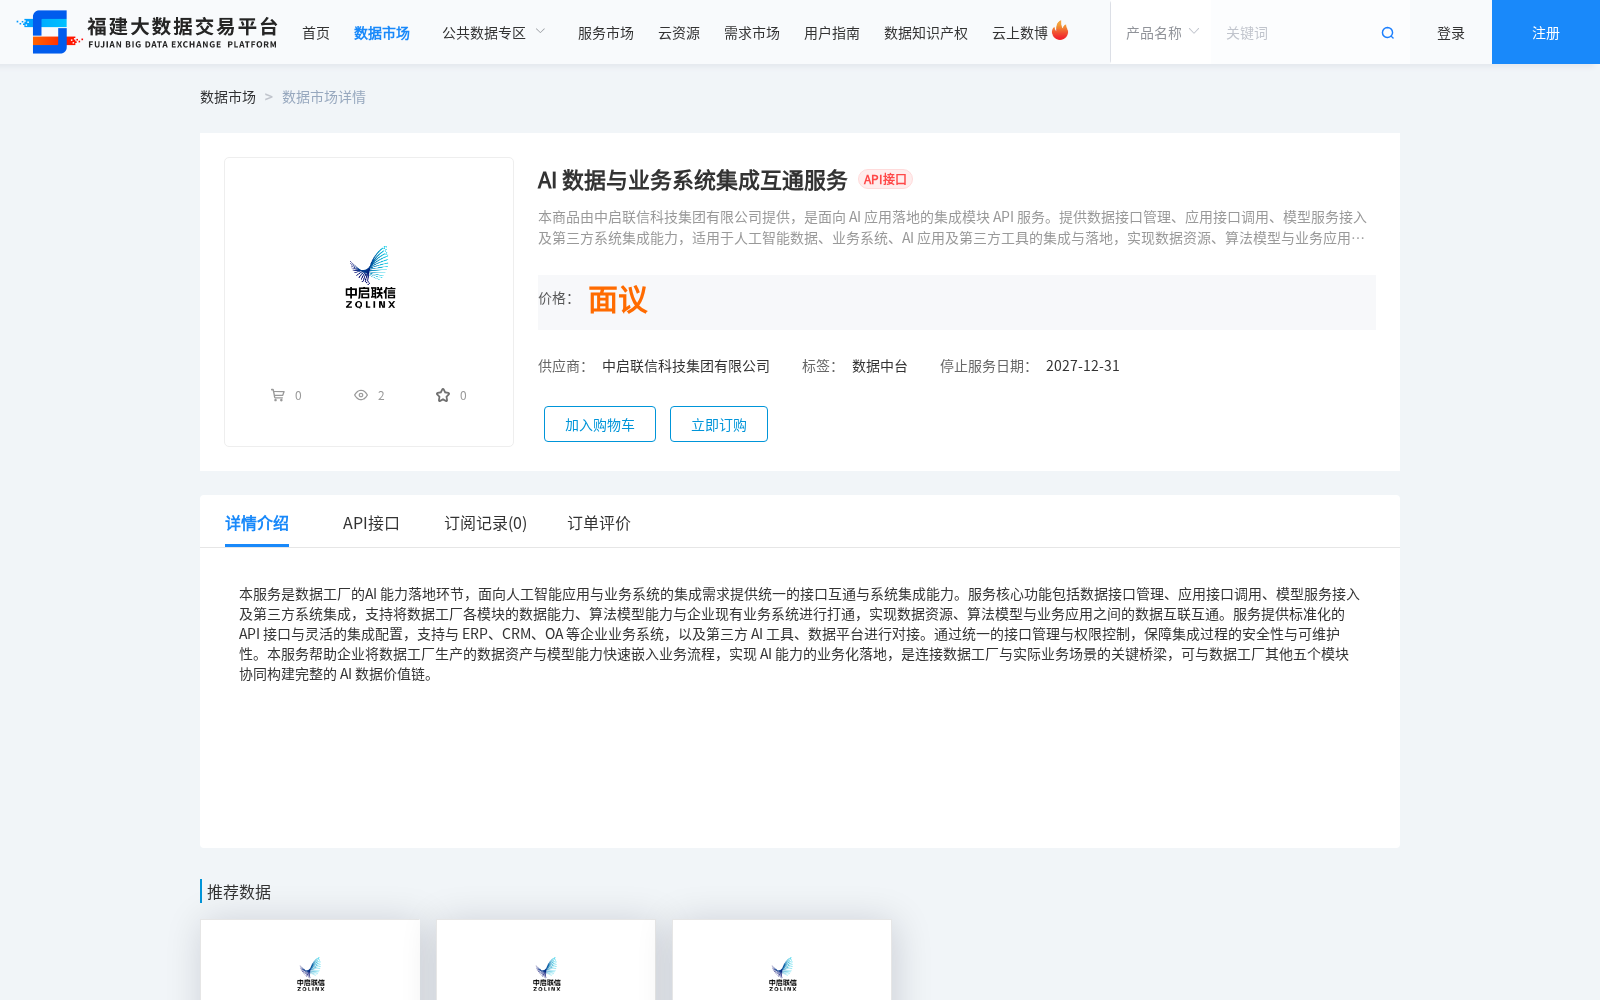1600x1000 pixels.
Task: Switch to the 订阅记录(0) tab
Action: [486, 523]
